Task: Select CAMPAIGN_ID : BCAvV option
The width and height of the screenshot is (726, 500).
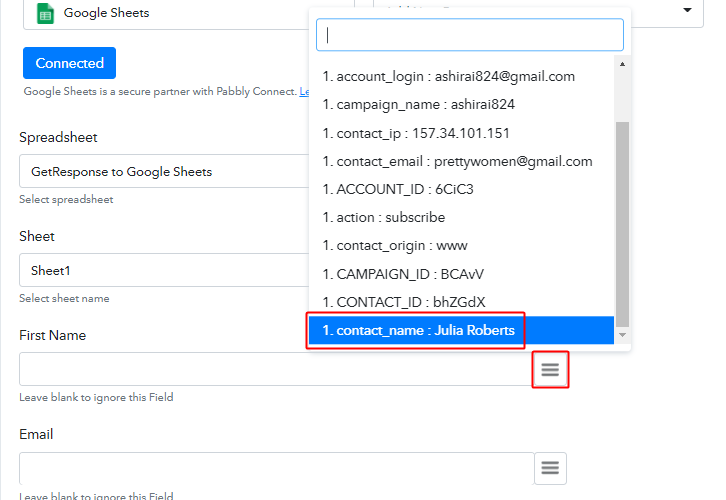Action: [x=461, y=274]
